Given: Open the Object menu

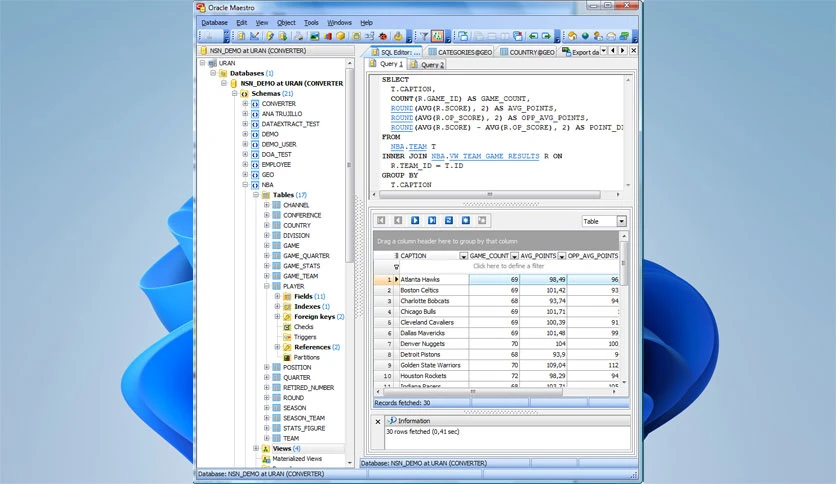Looking at the screenshot, I should point(286,23).
